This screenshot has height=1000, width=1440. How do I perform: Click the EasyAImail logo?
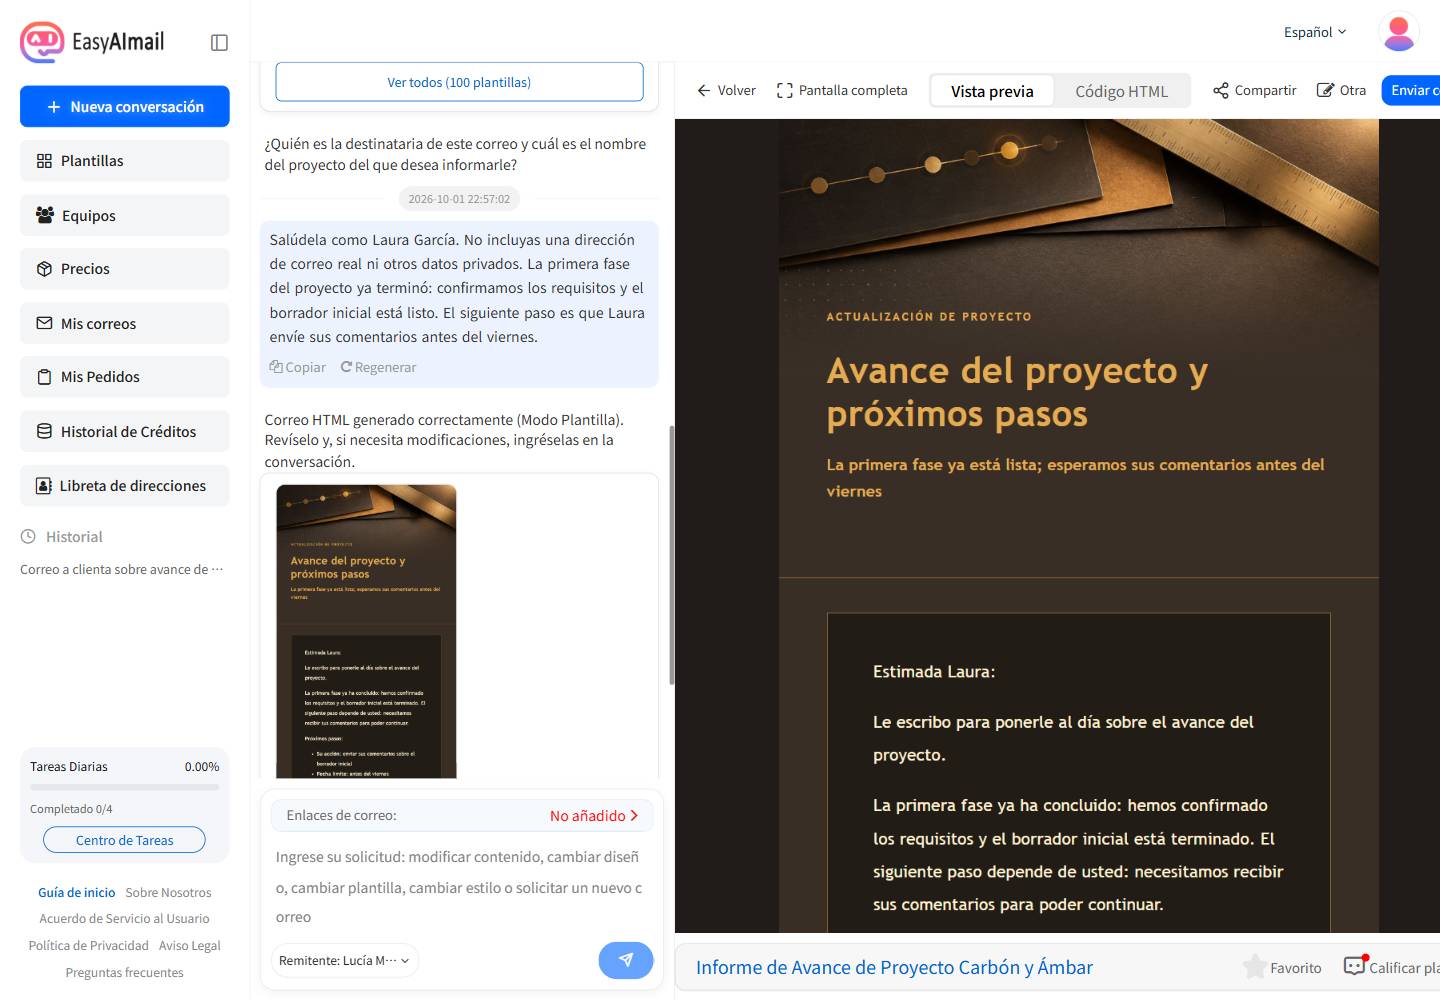[x=92, y=42]
